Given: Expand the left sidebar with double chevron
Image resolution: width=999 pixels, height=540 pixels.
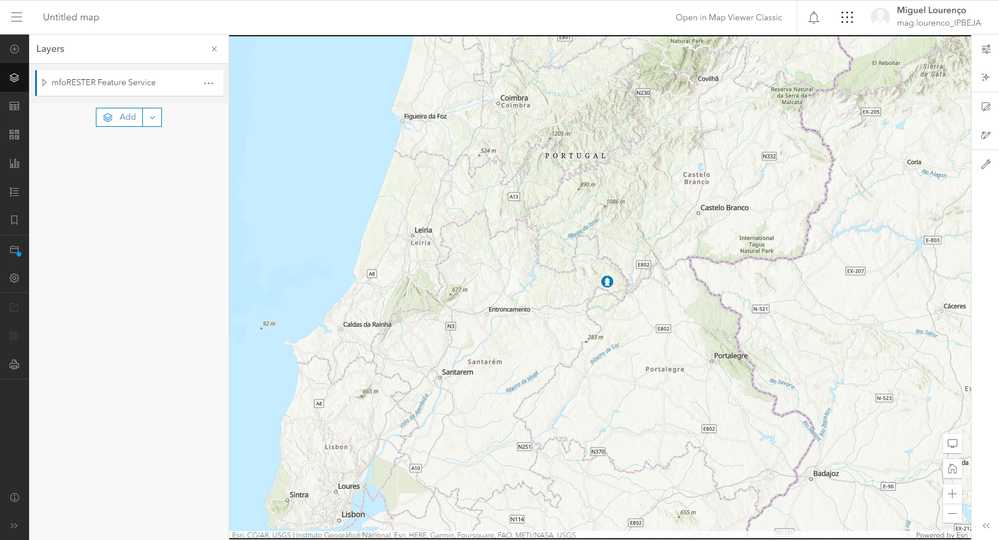Looking at the screenshot, I should [x=14, y=526].
